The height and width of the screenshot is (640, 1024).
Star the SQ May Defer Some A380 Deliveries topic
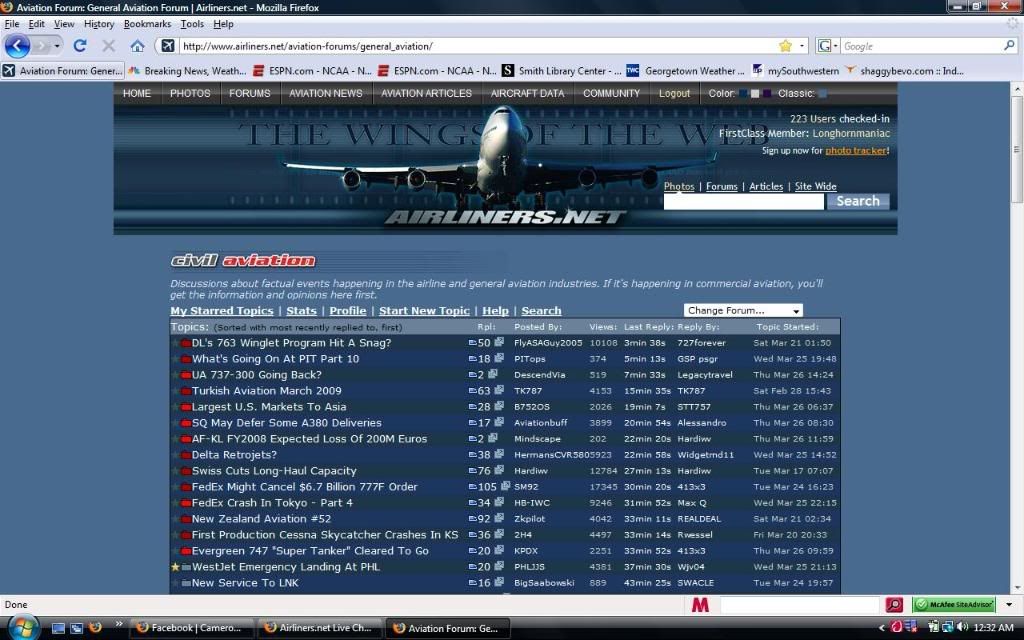pos(175,423)
